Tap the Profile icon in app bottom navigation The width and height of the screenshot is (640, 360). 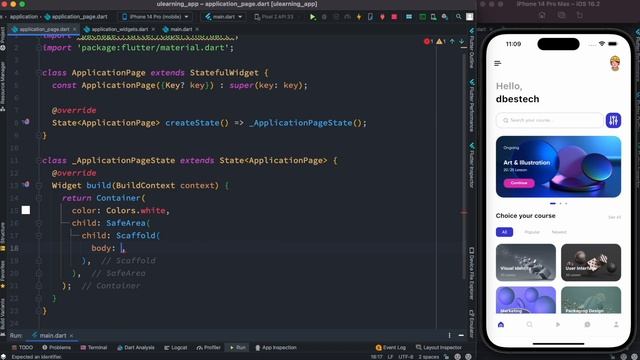coord(616,324)
